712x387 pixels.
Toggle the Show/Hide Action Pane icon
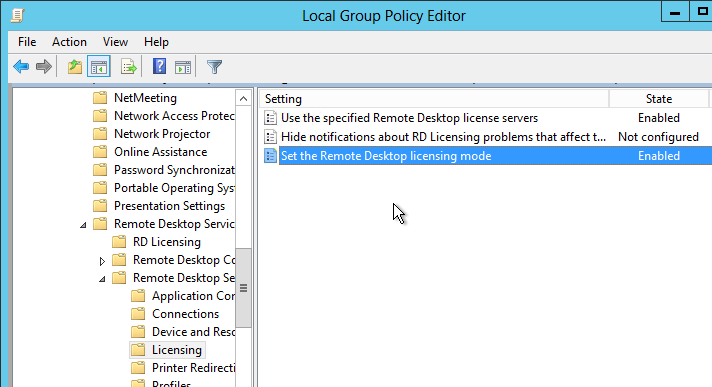(x=183, y=67)
